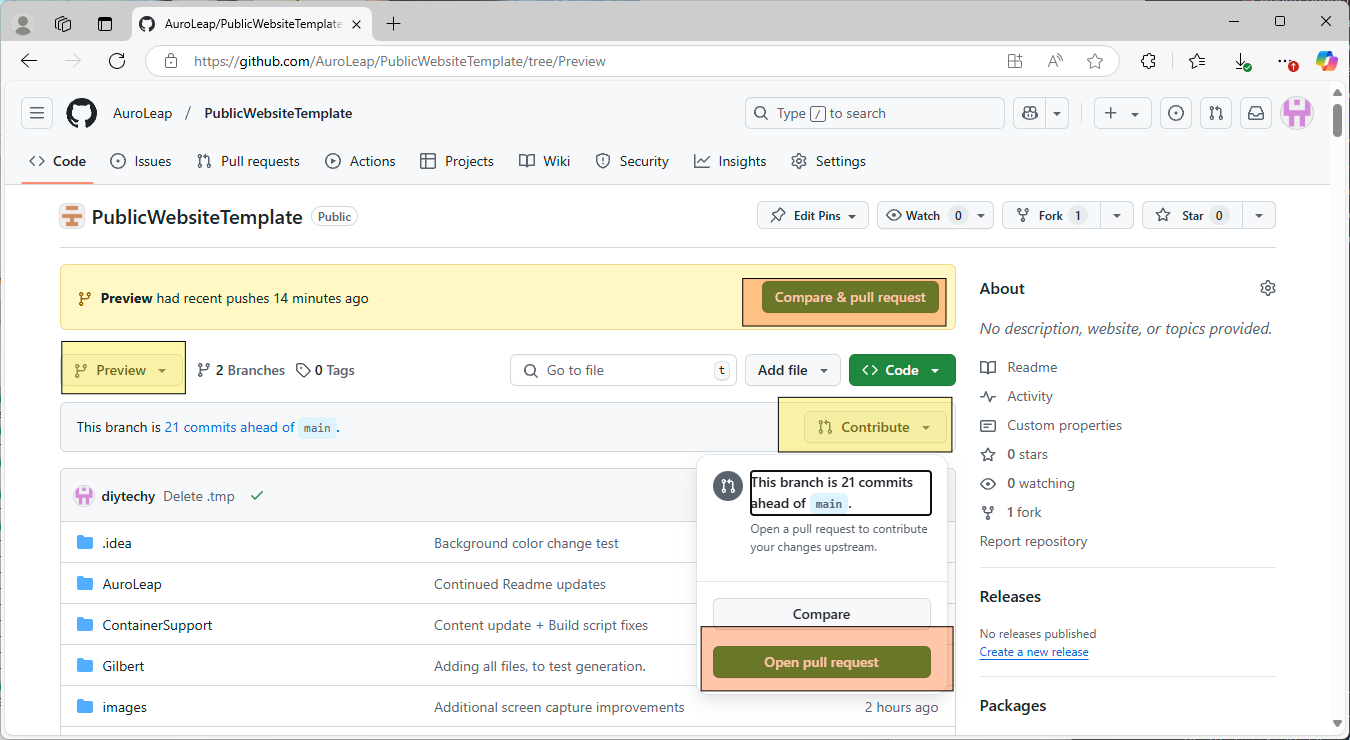This screenshot has width=1350, height=740.
Task: Click the Open pull request button
Action: 821,662
